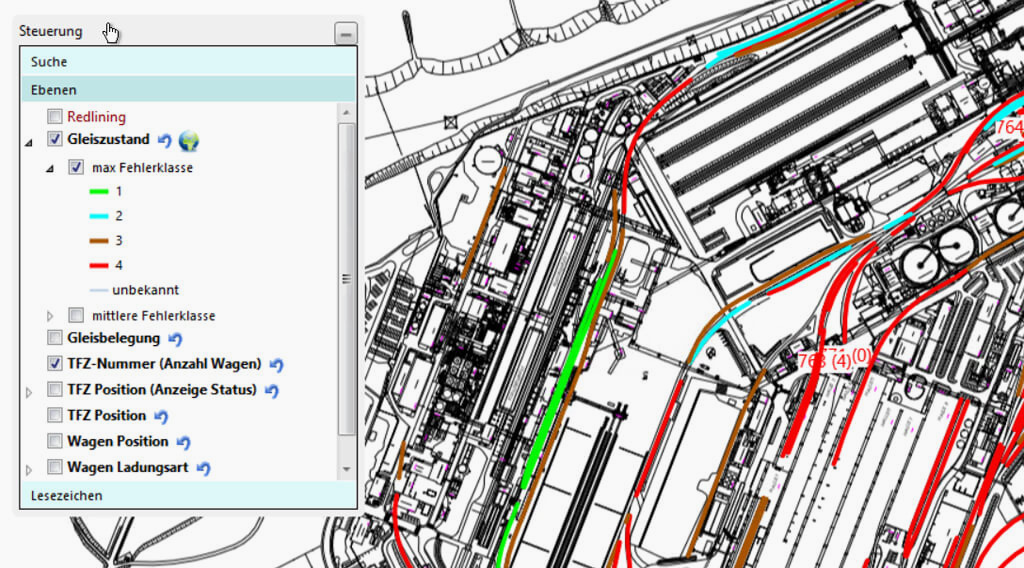Image resolution: width=1024 pixels, height=568 pixels.
Task: Refresh the Gleisbelegung layer
Action: pos(176,339)
